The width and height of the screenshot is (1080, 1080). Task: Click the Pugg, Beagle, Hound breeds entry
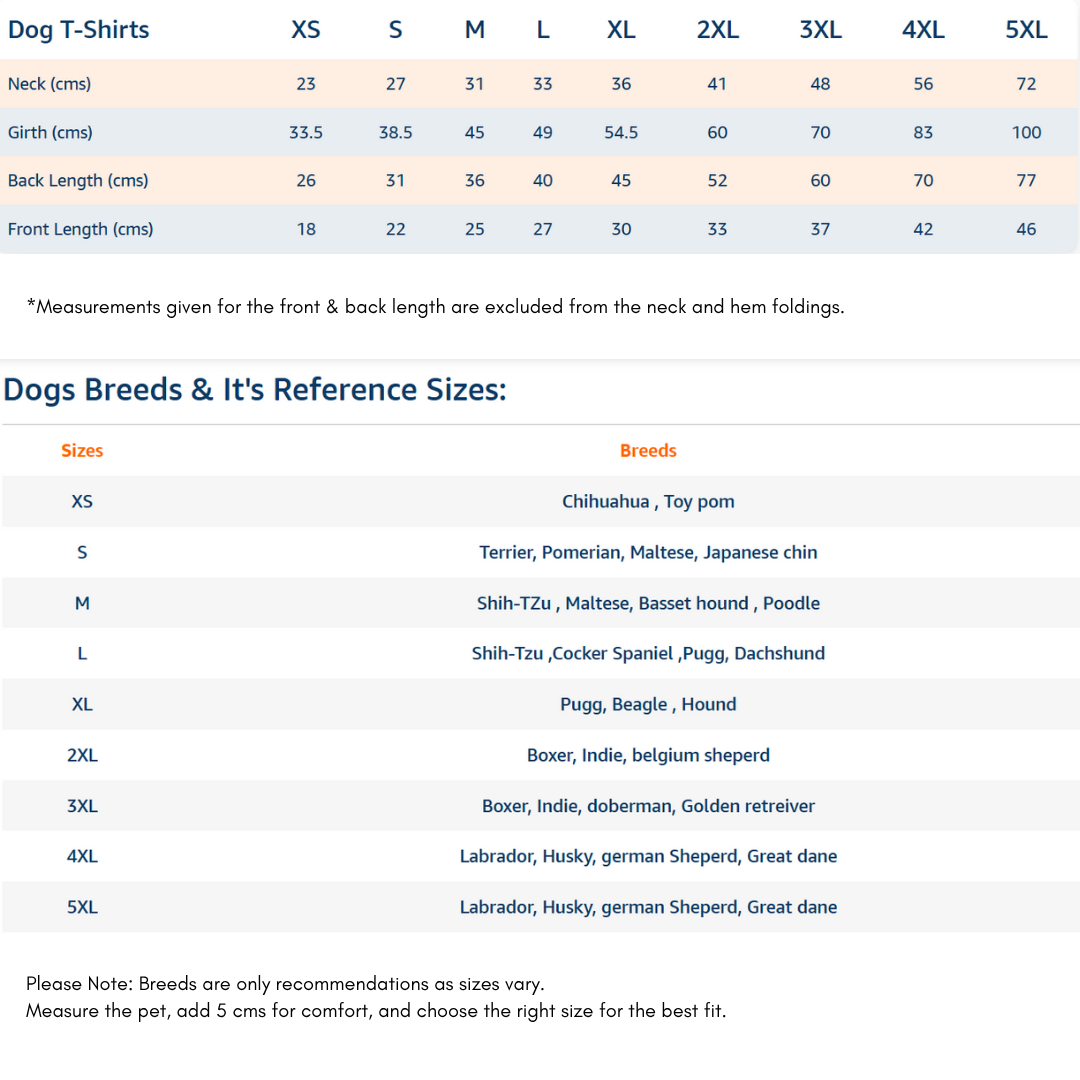(648, 705)
